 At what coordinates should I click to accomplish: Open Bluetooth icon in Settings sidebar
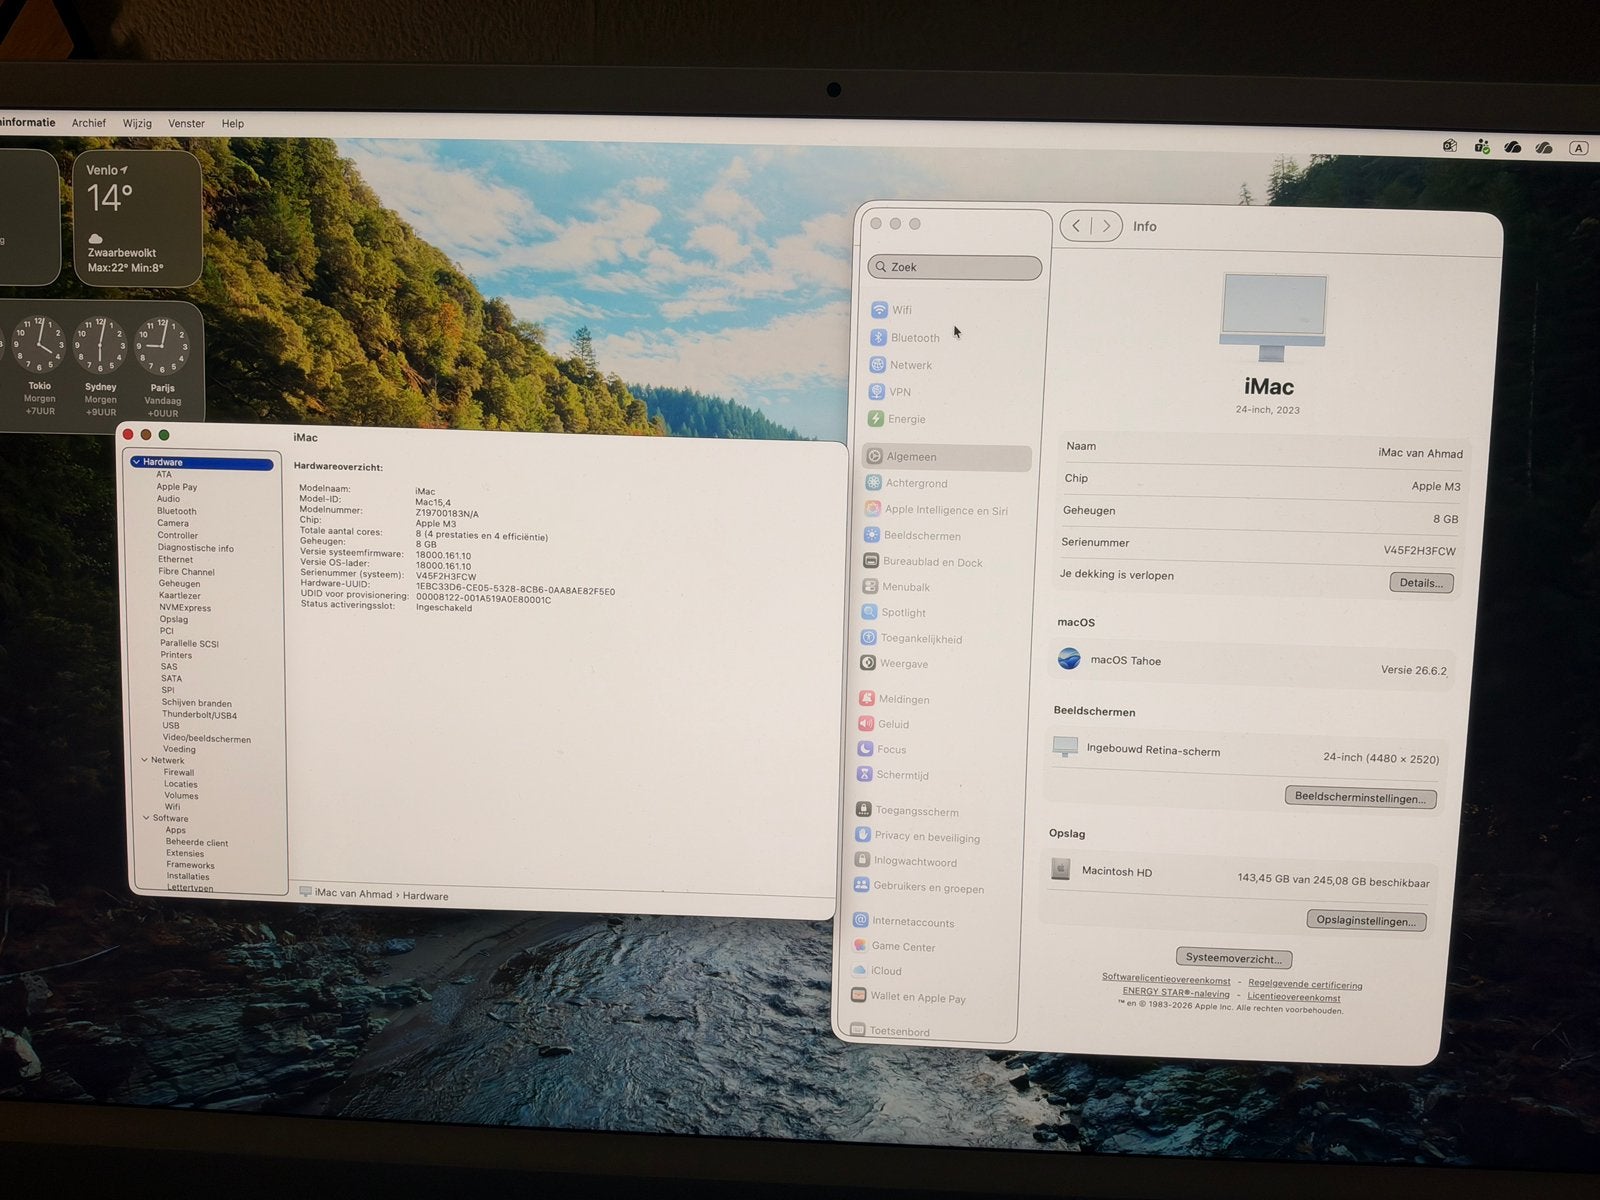click(x=878, y=338)
